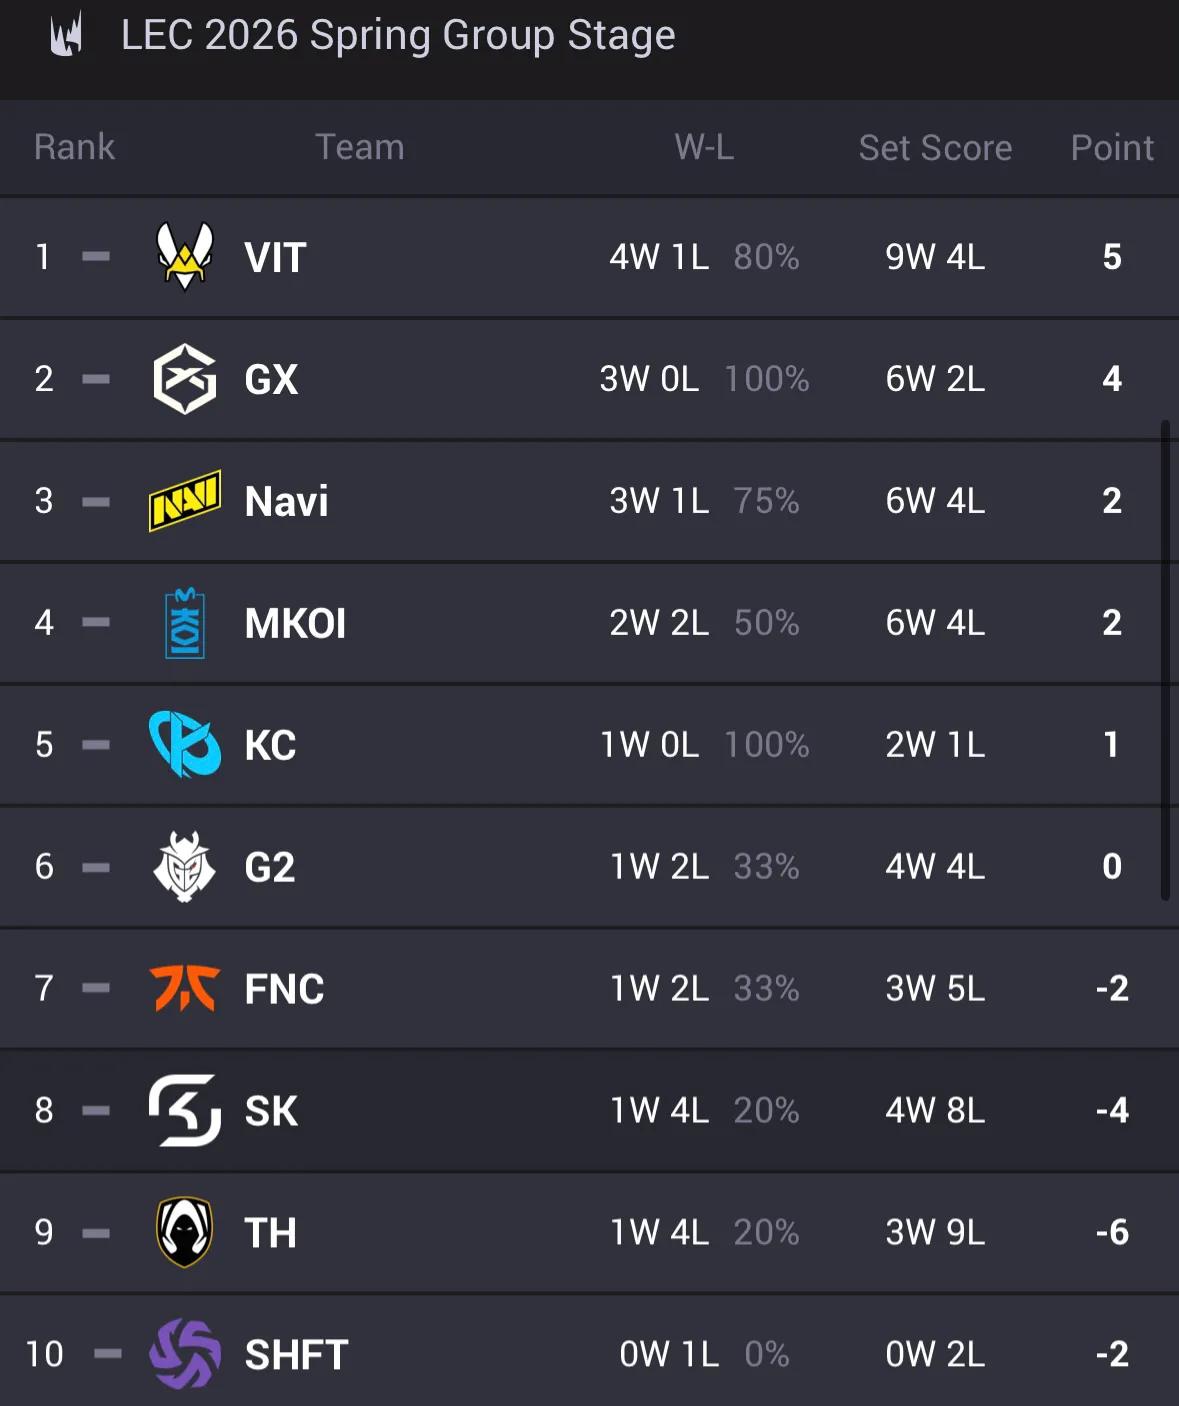Click the vertical scrollbar on the right edge
The width and height of the screenshot is (1179, 1406).
(x=1165, y=660)
